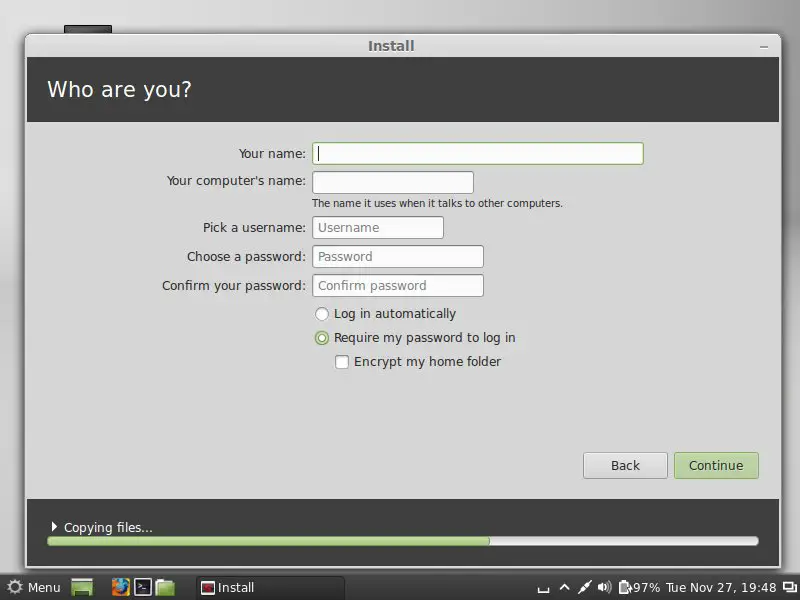Open the keyboard tray indicator

(543, 590)
